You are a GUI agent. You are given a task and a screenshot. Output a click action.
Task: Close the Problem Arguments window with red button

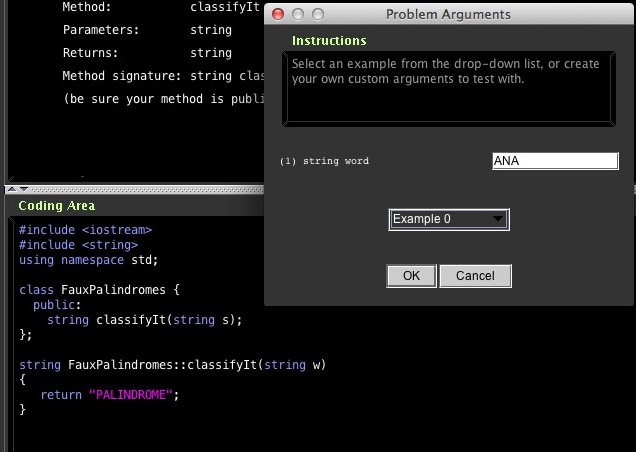[279, 14]
